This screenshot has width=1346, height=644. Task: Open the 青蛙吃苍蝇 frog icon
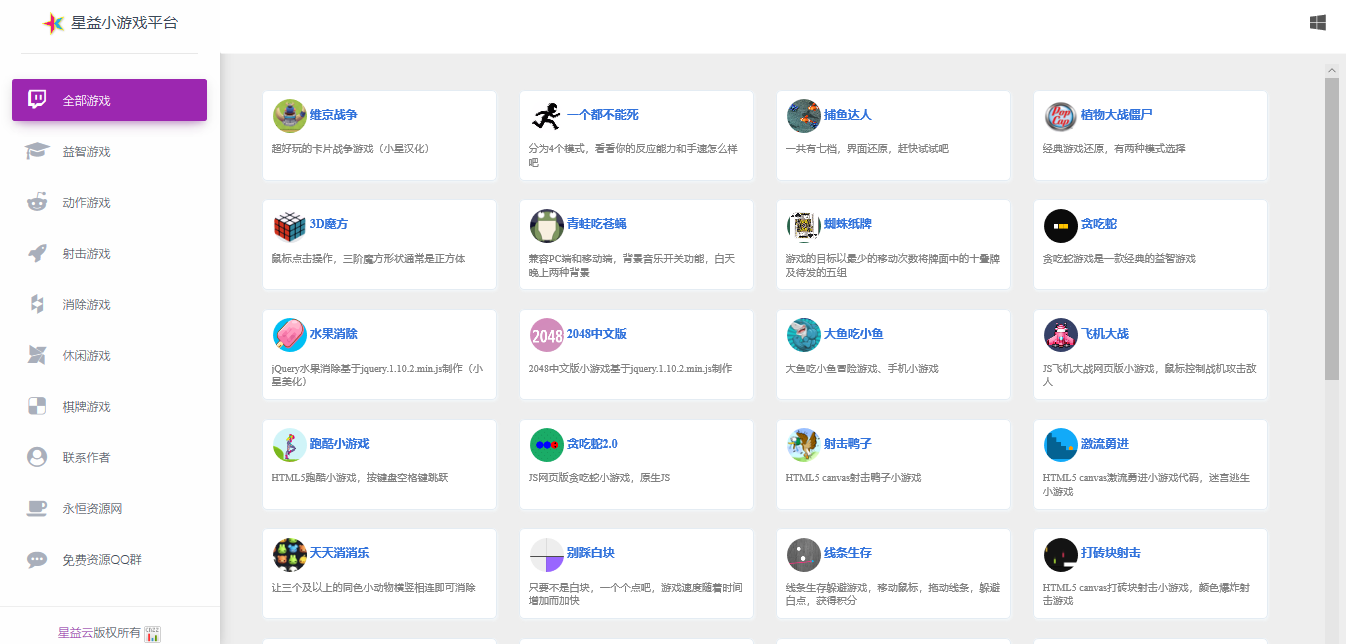(547, 226)
